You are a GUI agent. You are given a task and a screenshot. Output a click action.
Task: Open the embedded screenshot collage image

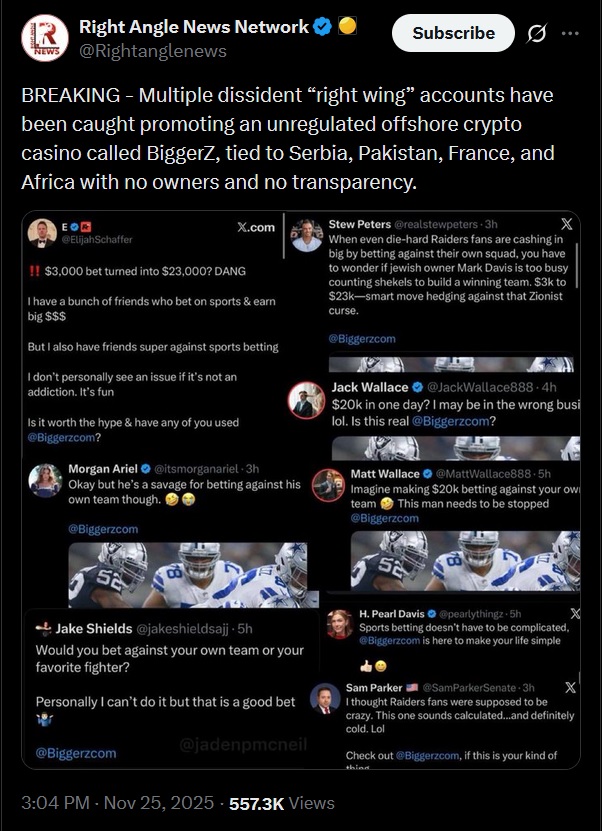tap(301, 489)
